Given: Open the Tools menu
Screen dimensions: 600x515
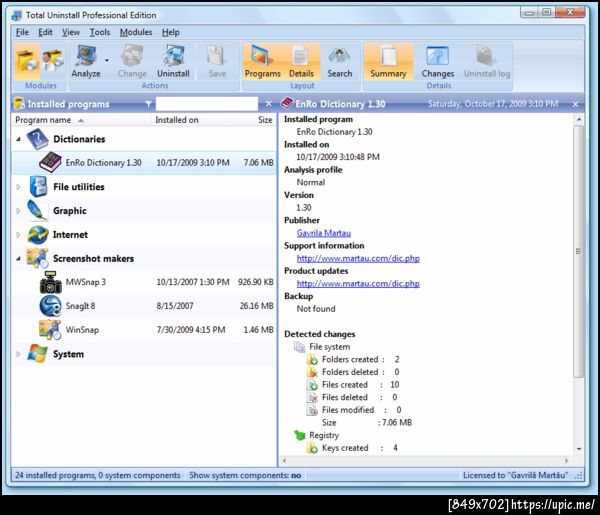Looking at the screenshot, I should [99, 33].
